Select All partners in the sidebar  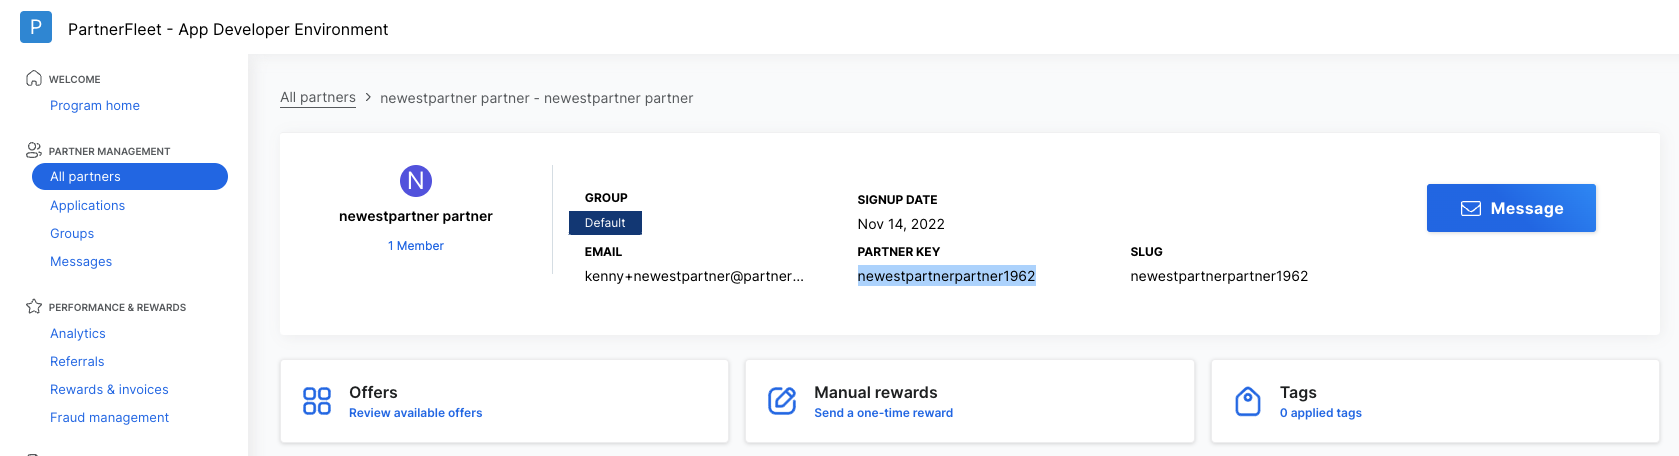click(x=130, y=176)
